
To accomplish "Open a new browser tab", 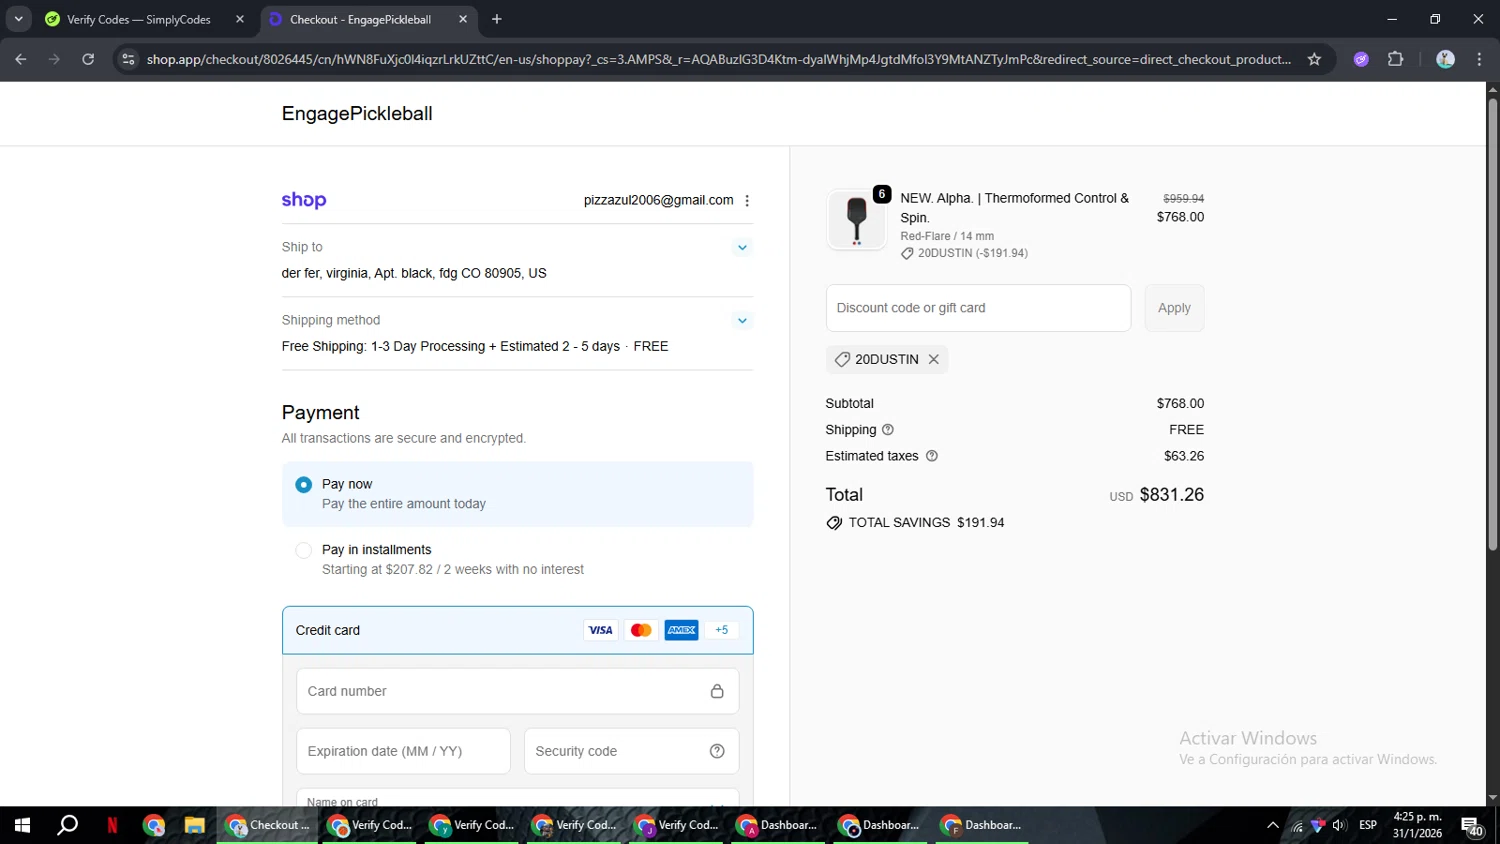I will point(497,19).
